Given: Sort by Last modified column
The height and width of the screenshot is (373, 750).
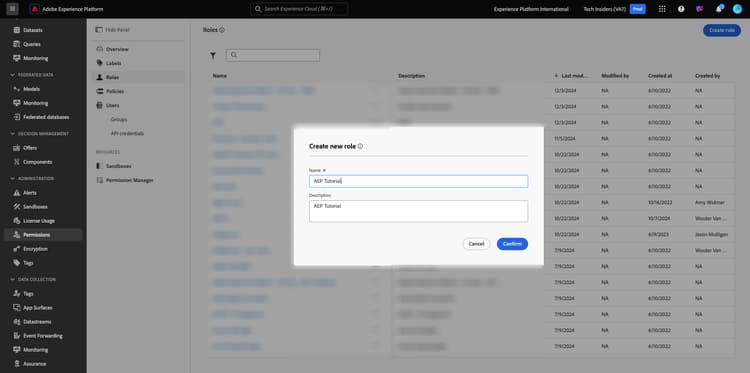Looking at the screenshot, I should pos(572,76).
